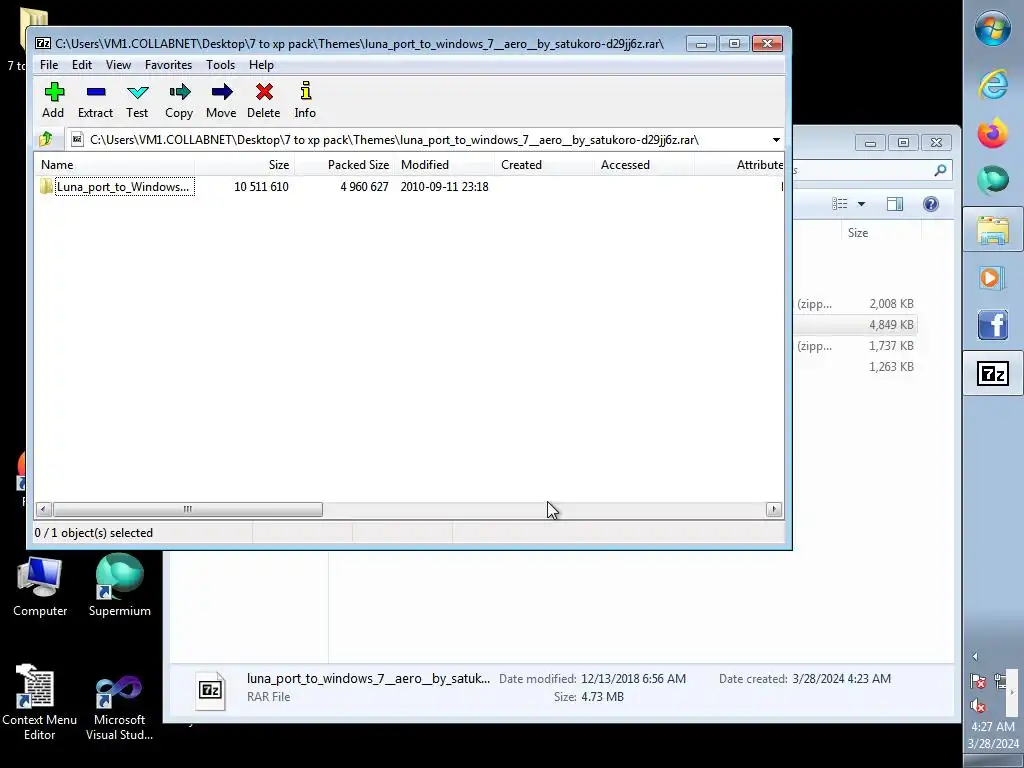The image size is (1024, 768).
Task: Open the Windows Start orb
Action: pos(993,29)
